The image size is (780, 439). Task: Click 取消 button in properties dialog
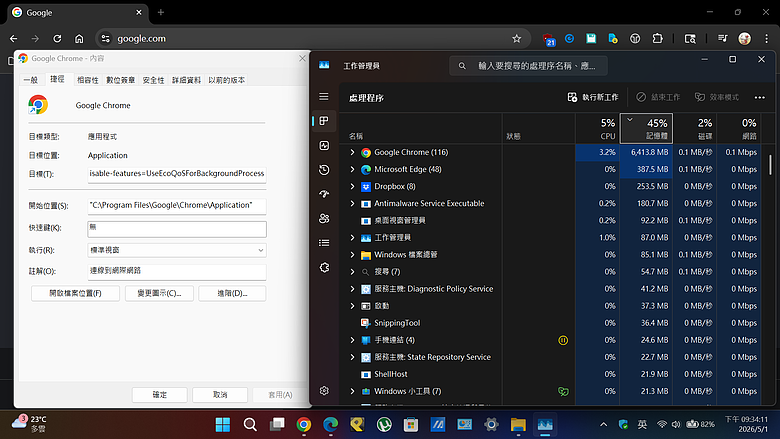click(x=220, y=395)
